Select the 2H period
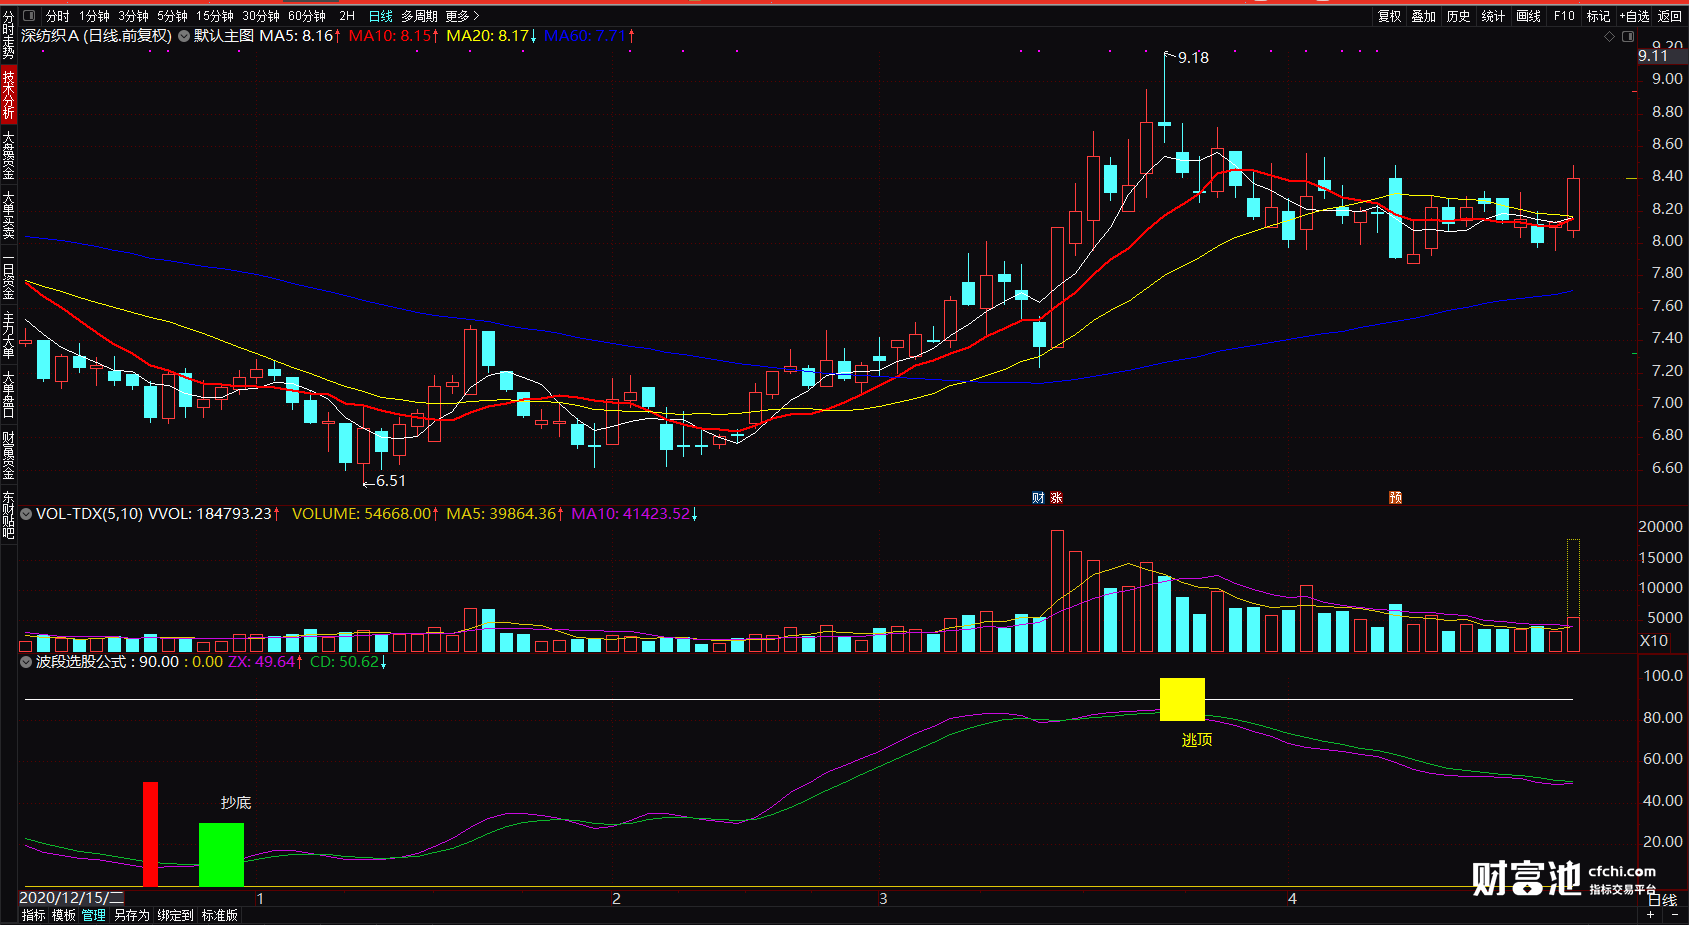This screenshot has width=1689, height=925. pos(347,16)
